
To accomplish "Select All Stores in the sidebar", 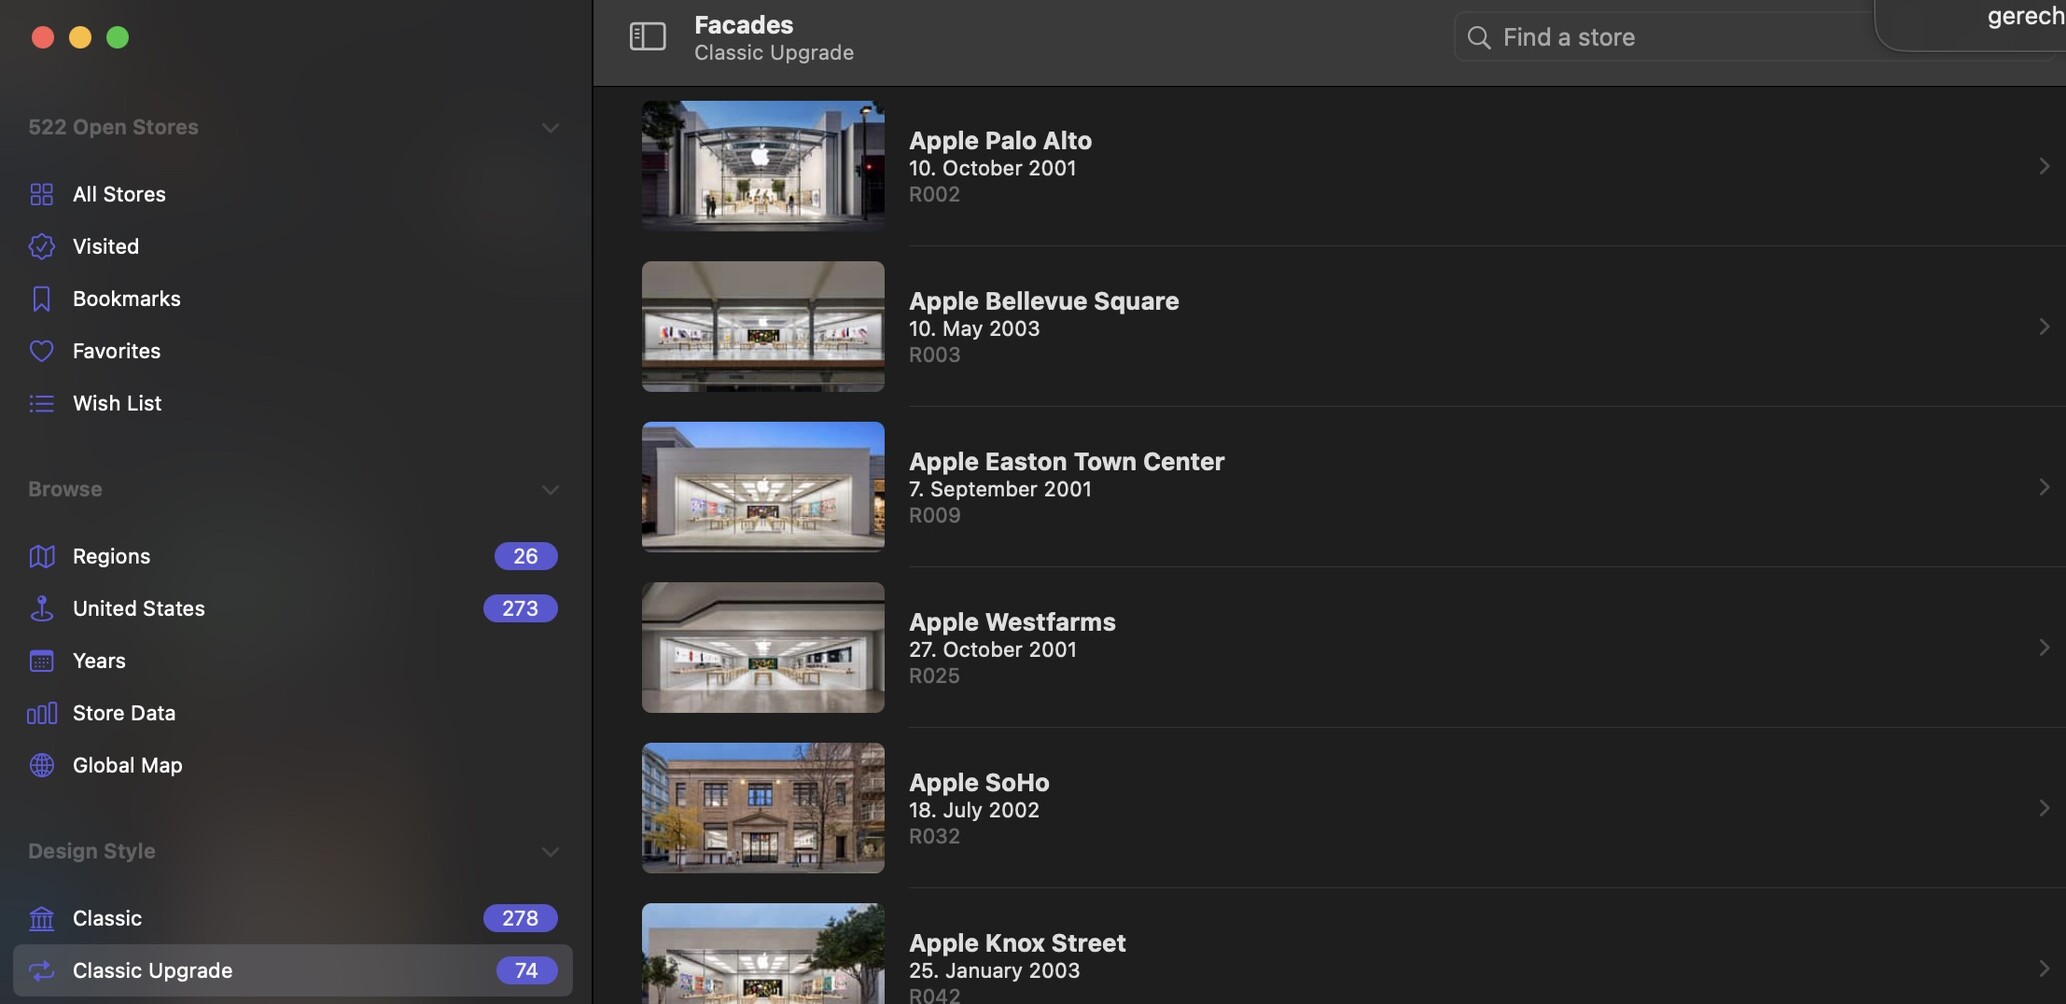I will pos(292,194).
